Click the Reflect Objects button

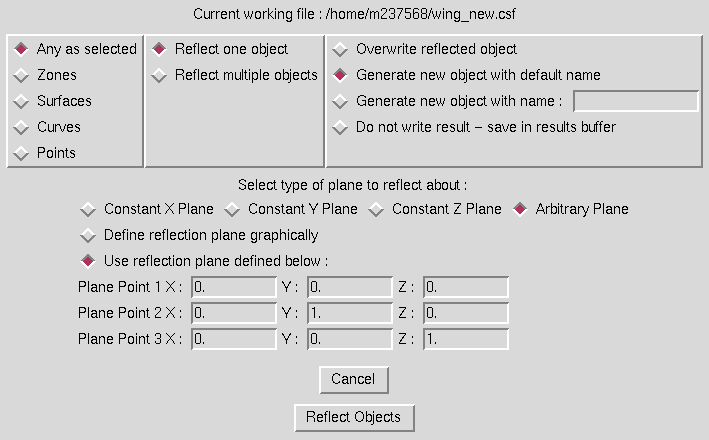(353, 417)
